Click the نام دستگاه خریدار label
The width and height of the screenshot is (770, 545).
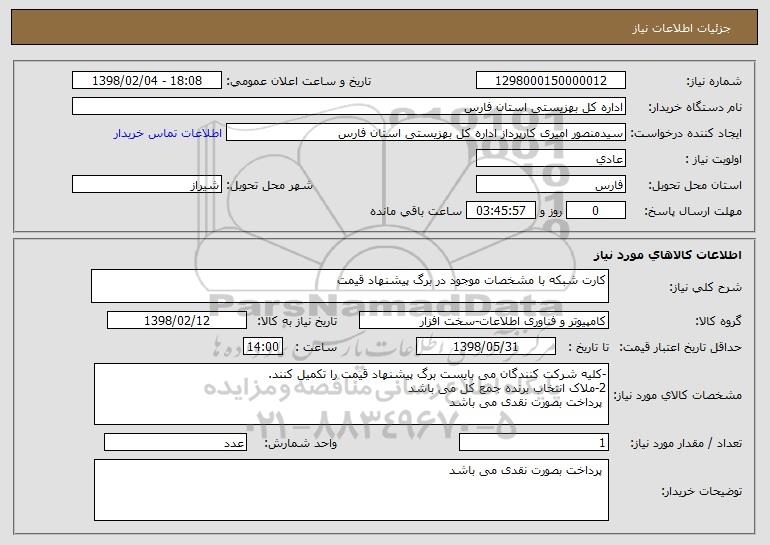click(x=695, y=108)
